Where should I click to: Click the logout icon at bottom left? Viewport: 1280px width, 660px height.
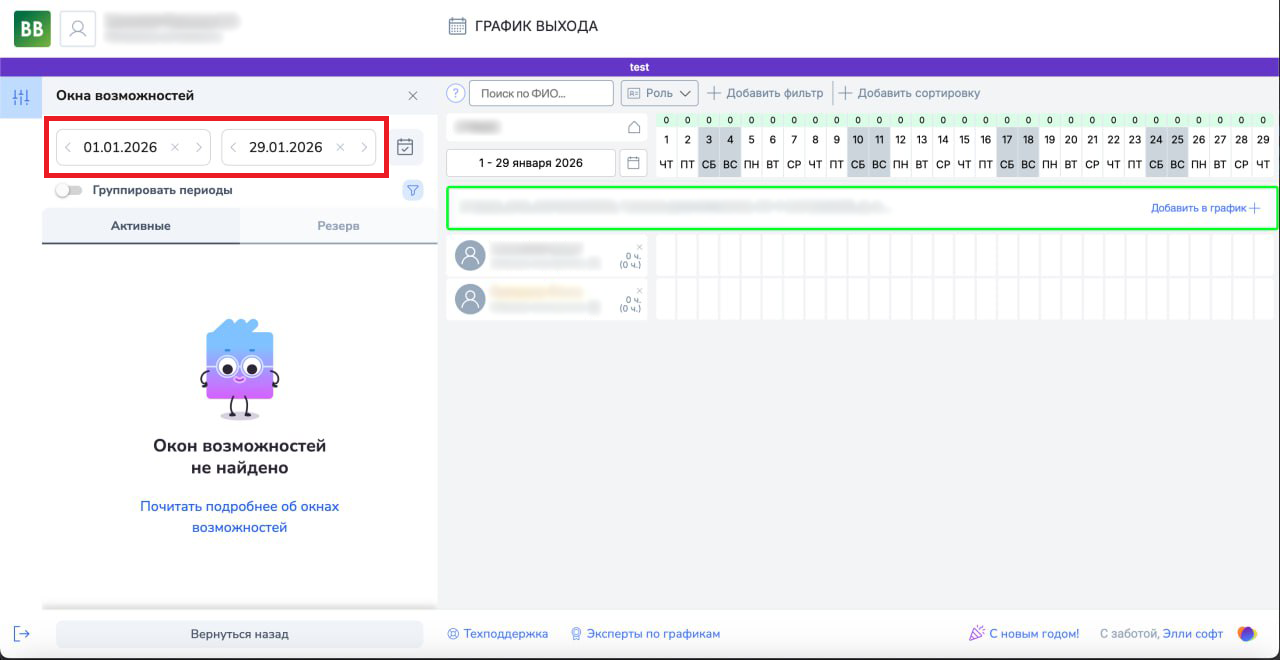pyautogui.click(x=22, y=633)
